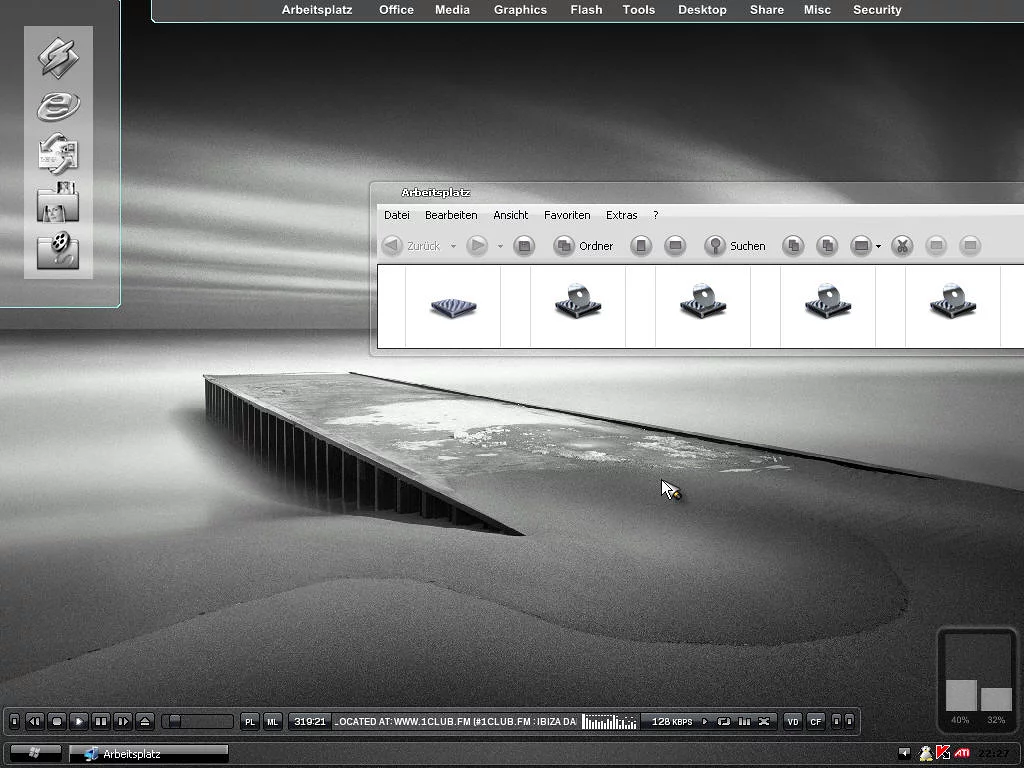Image resolution: width=1024 pixels, height=768 pixels.
Task: Toggle shuffle in the player bar
Action: click(x=765, y=721)
